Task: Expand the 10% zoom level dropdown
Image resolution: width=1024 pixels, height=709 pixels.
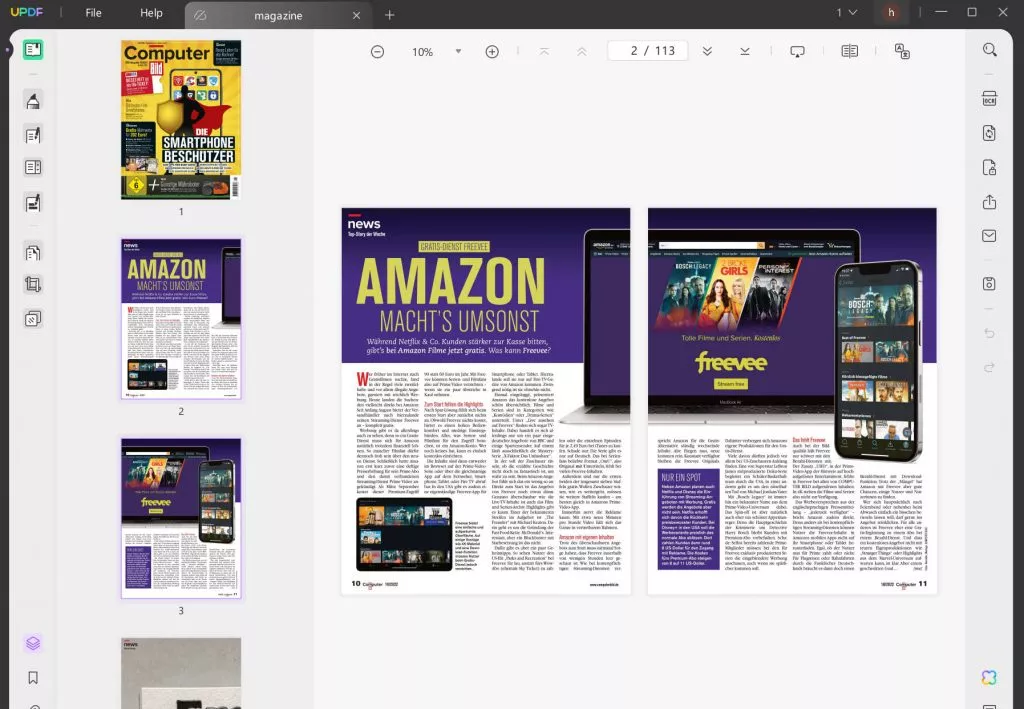Action: click(458, 51)
